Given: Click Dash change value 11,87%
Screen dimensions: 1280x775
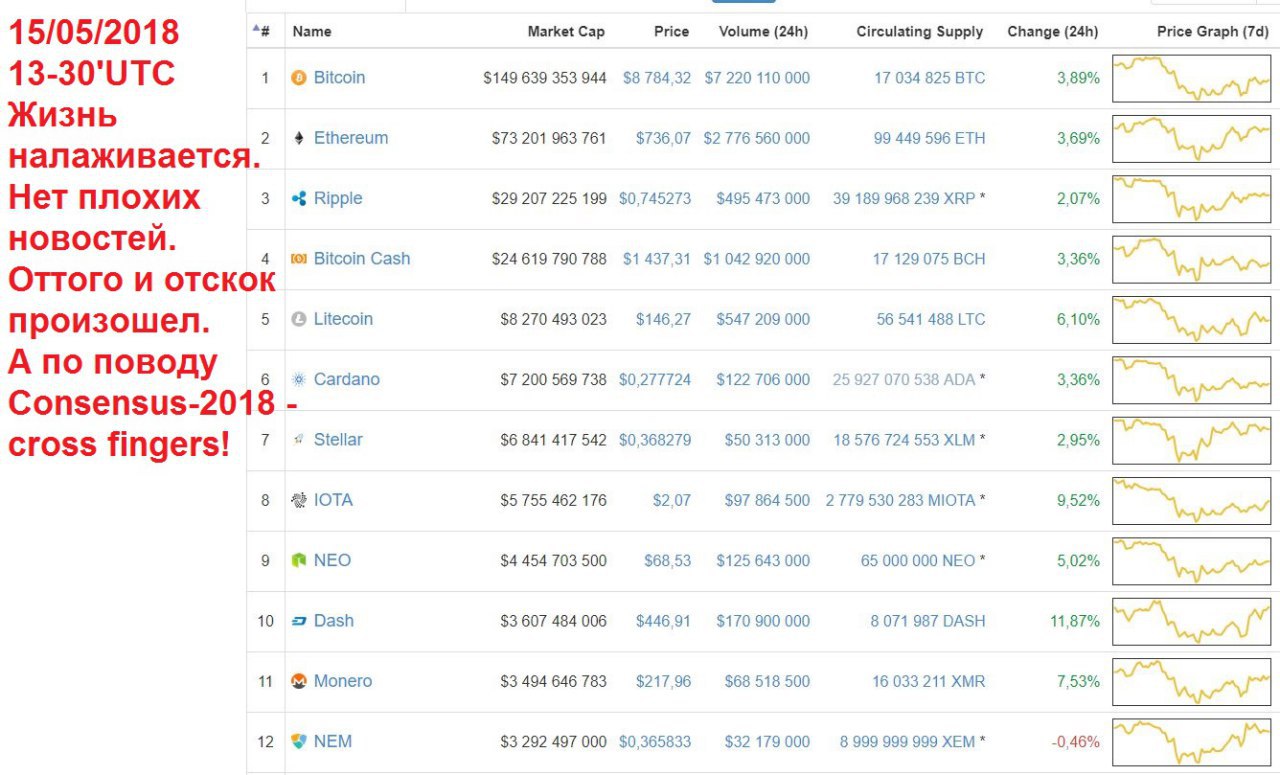Looking at the screenshot, I should click(x=1074, y=621).
